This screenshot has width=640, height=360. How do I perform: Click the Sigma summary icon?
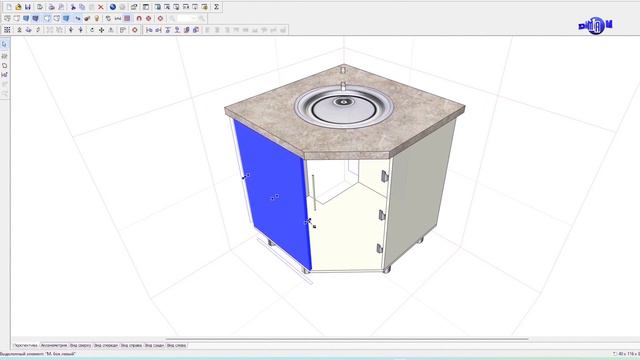[216, 7]
